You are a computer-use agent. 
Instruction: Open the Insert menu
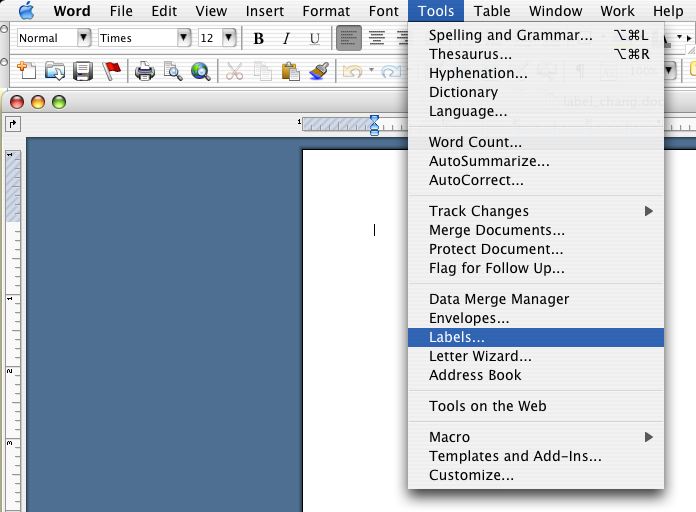(x=265, y=11)
